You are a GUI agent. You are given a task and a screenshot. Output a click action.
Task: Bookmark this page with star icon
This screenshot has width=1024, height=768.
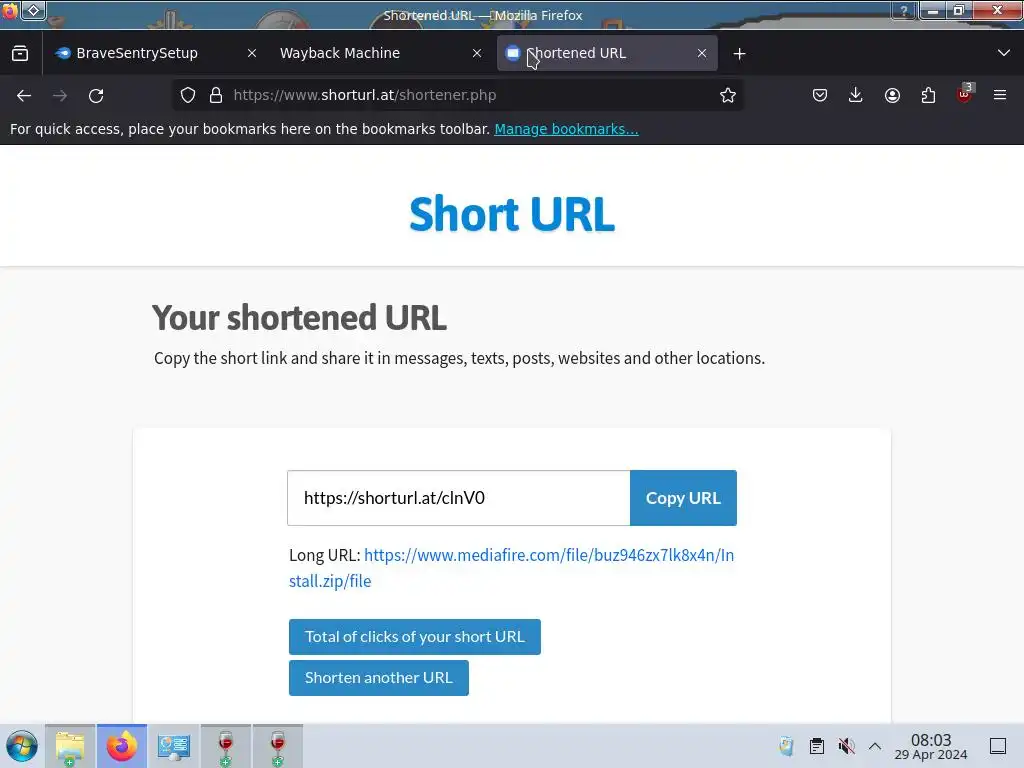pos(728,95)
